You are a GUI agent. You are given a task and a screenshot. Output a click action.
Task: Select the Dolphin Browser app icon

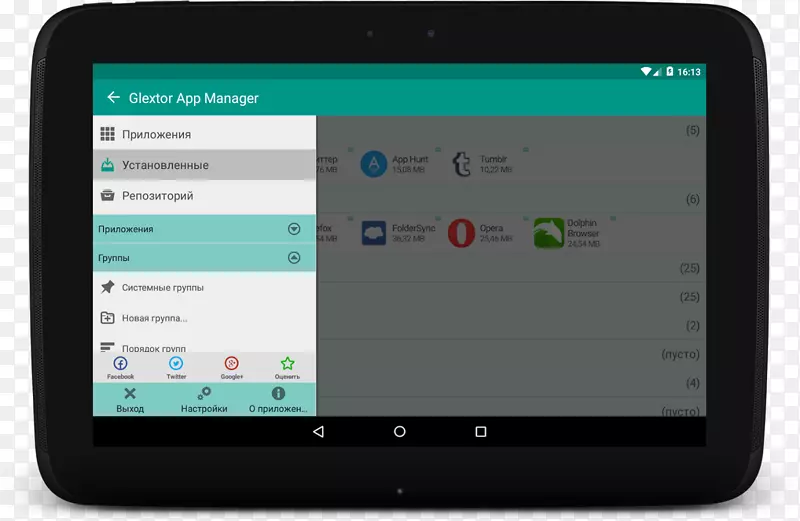[549, 233]
